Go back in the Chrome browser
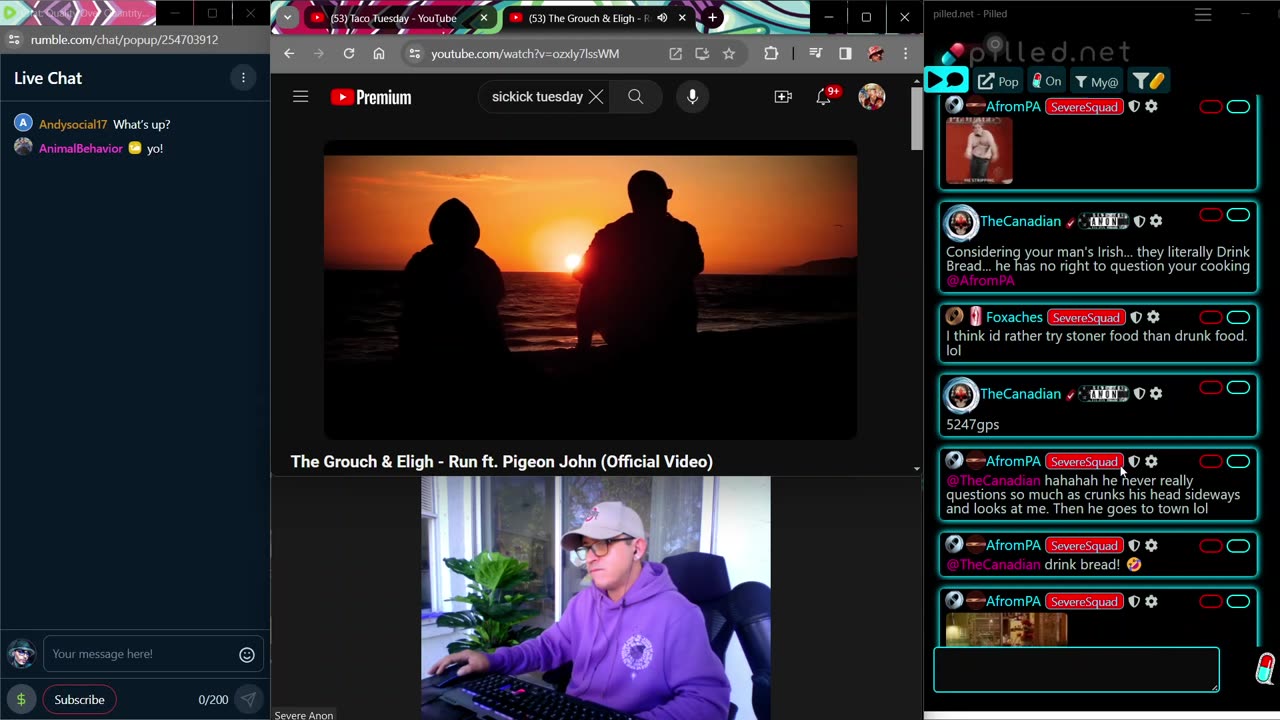 tap(289, 54)
